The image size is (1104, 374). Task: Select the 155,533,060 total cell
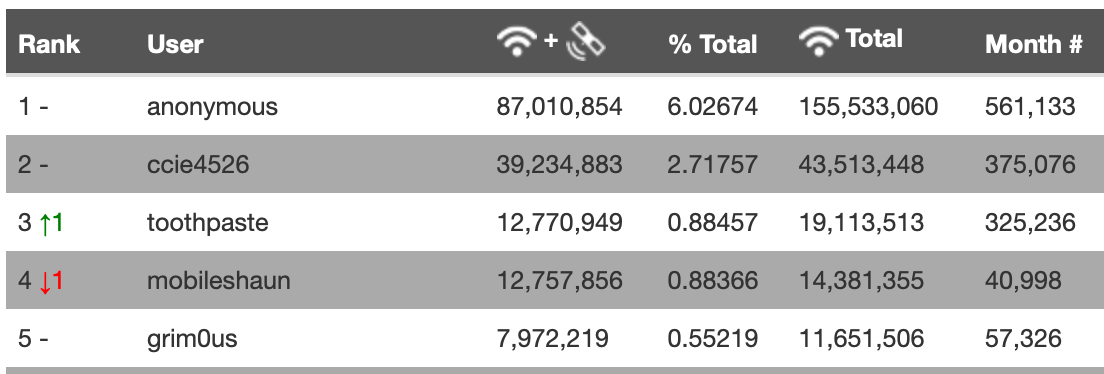click(868, 107)
